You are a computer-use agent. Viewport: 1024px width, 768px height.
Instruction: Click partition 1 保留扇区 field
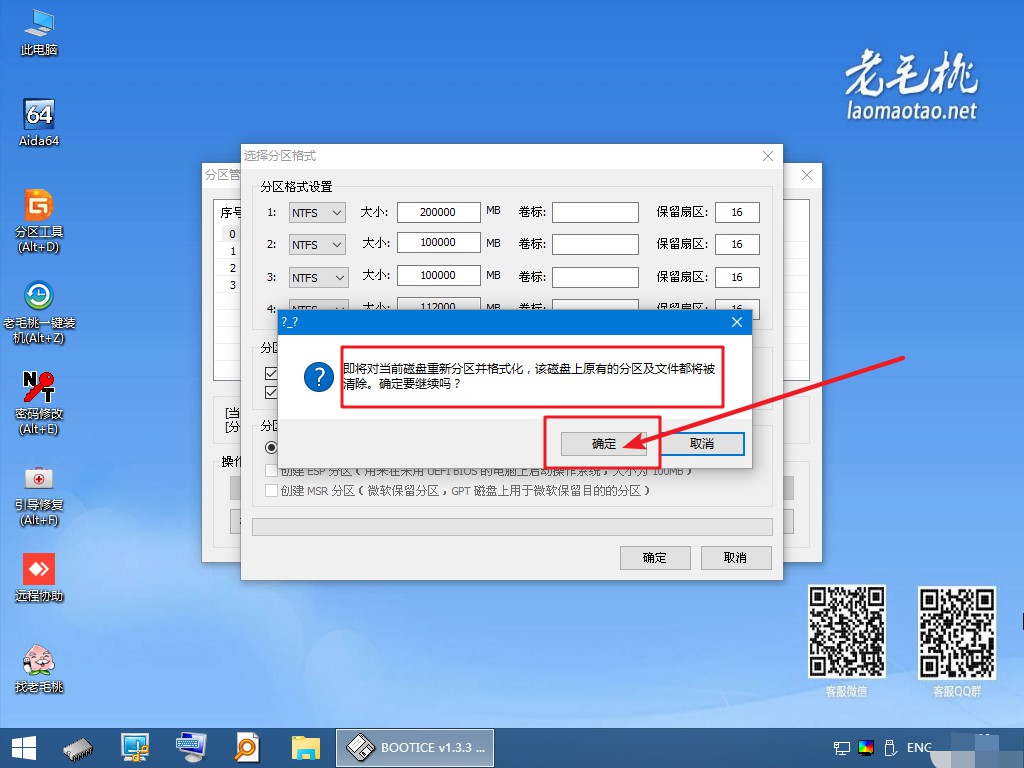(x=737, y=212)
